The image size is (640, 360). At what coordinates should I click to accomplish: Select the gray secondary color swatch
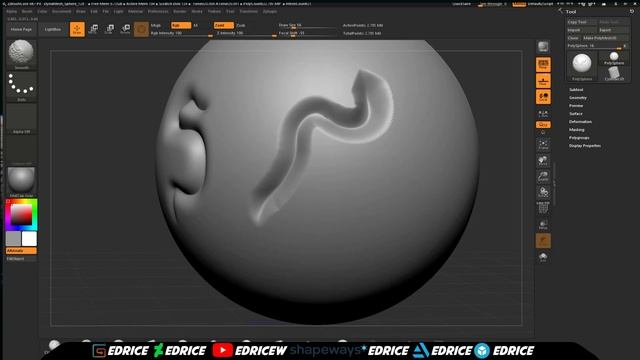click(13, 238)
